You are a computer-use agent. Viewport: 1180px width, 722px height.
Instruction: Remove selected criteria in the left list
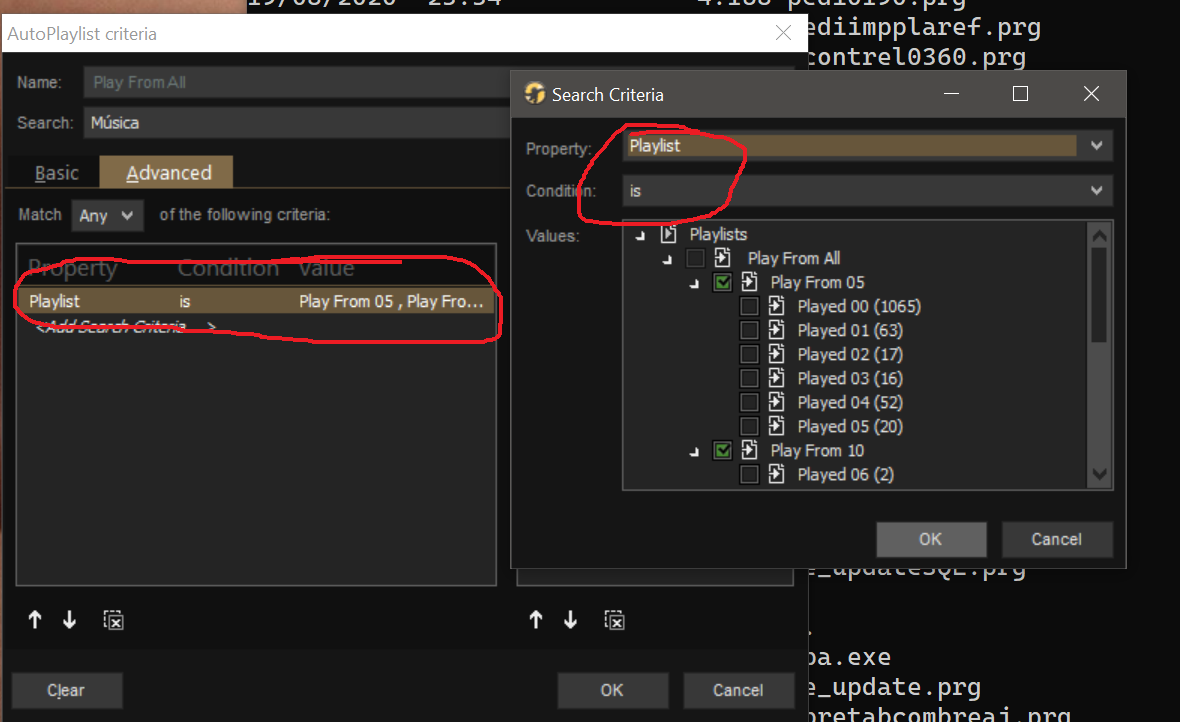[x=113, y=620]
